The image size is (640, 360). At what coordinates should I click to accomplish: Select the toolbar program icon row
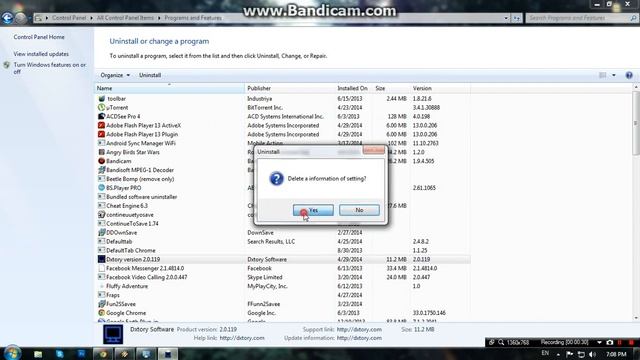102,98
